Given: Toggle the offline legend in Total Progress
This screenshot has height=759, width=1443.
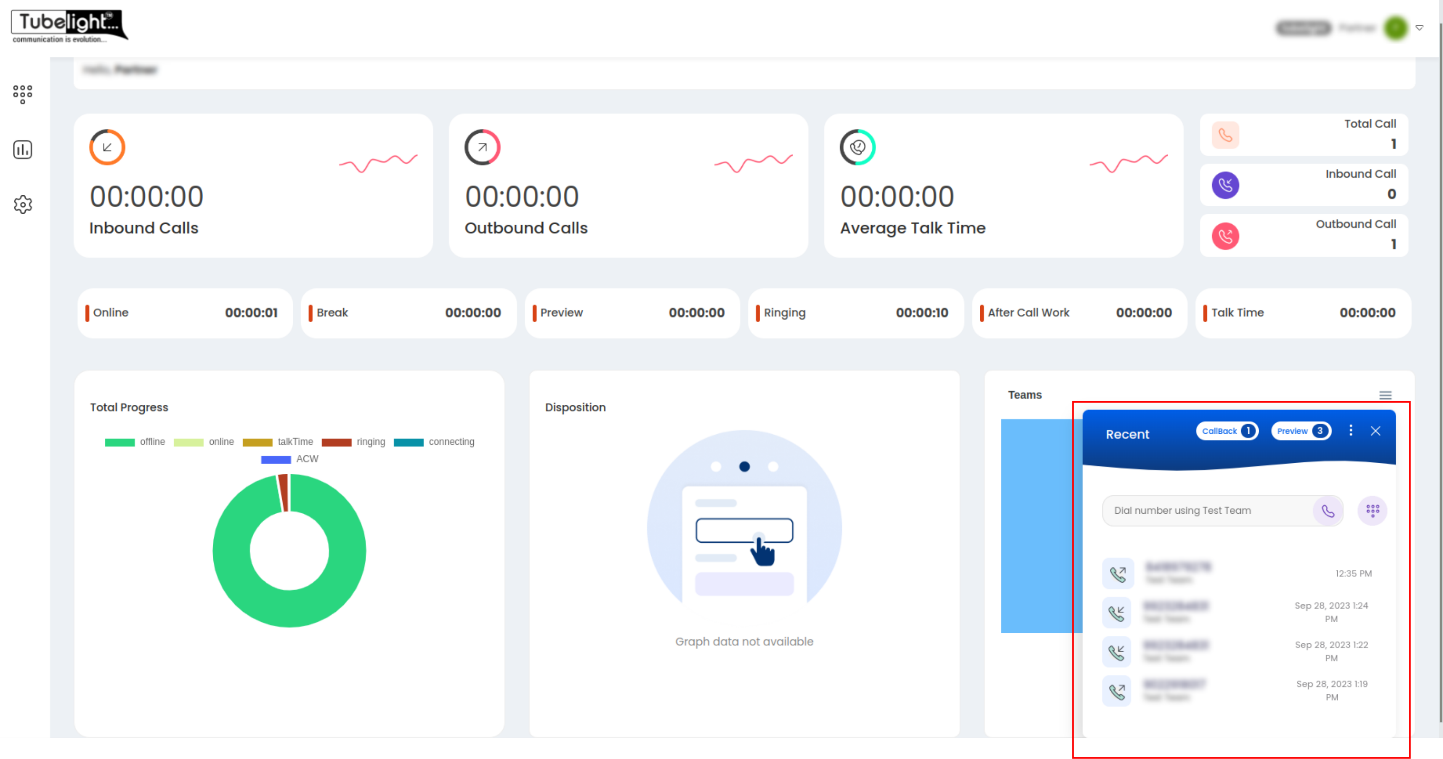Looking at the screenshot, I should click(x=134, y=442).
